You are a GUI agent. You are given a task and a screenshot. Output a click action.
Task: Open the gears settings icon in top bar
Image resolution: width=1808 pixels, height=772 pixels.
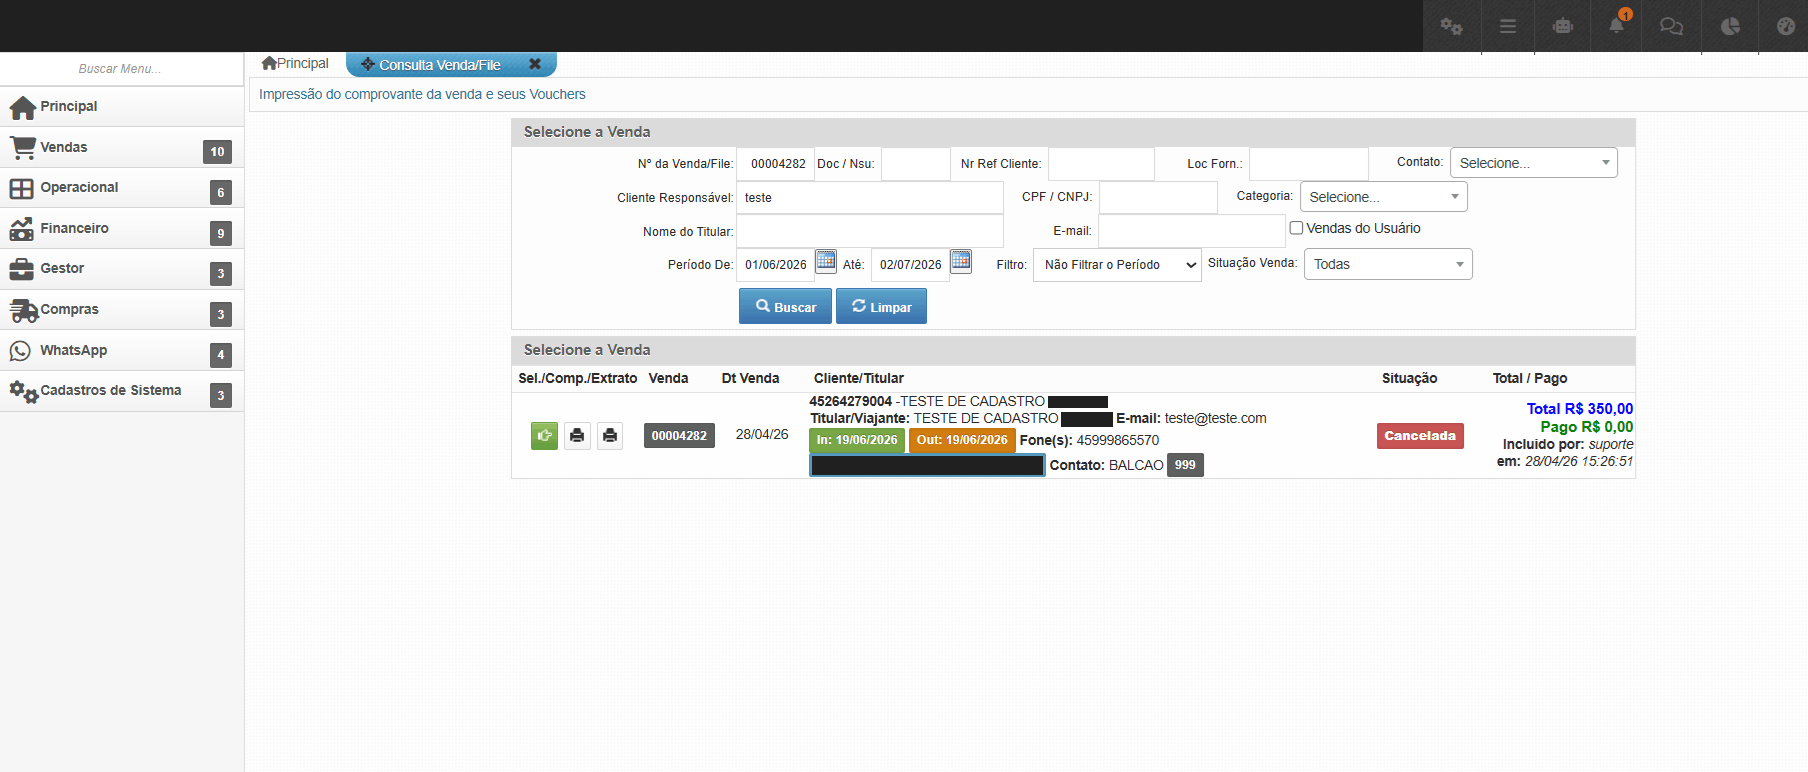[x=1451, y=26]
